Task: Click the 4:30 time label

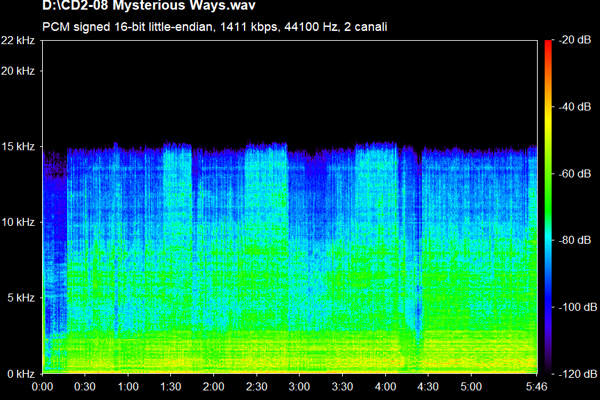Action: (428, 387)
